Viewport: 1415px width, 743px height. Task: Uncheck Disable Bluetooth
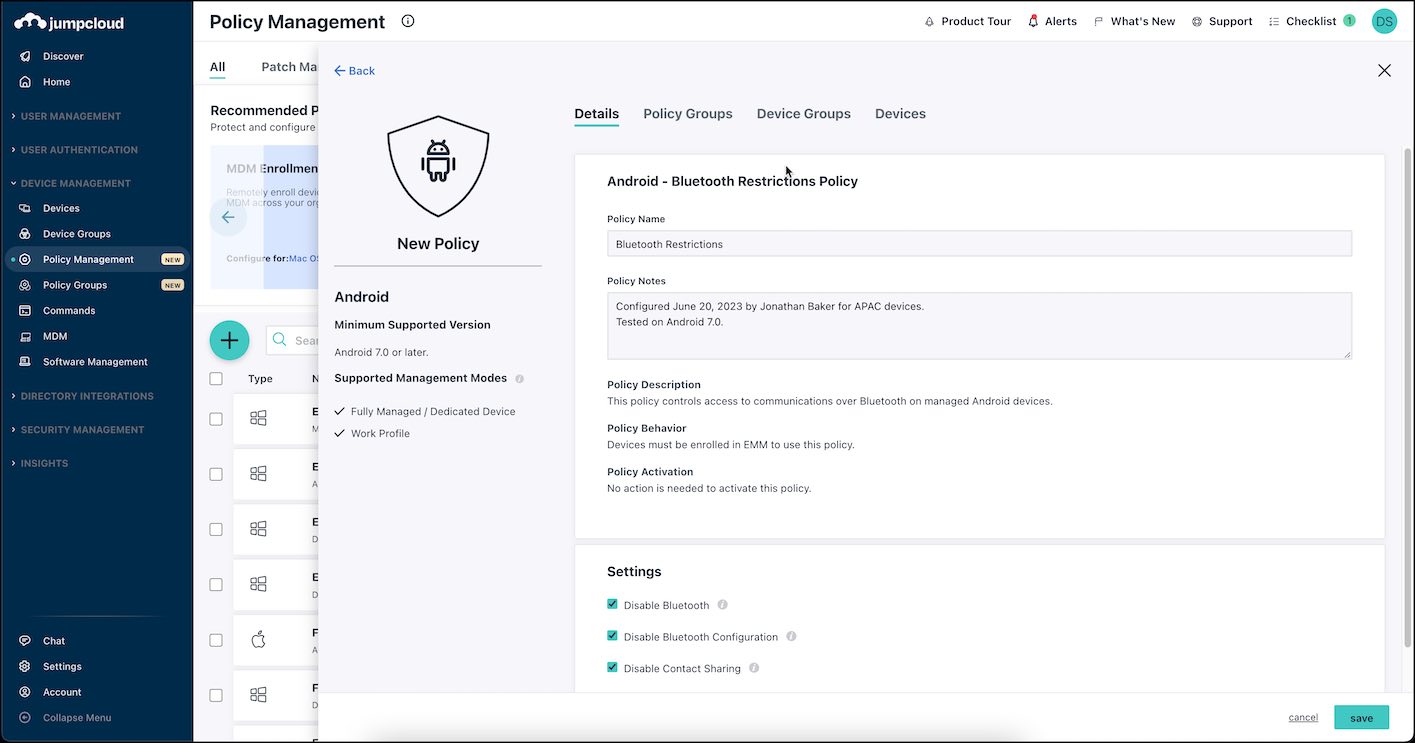[x=612, y=604]
